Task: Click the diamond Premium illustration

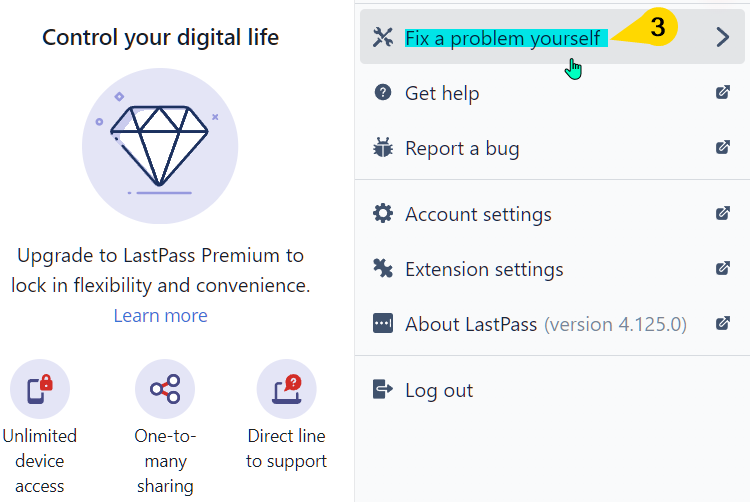Action: [160, 146]
